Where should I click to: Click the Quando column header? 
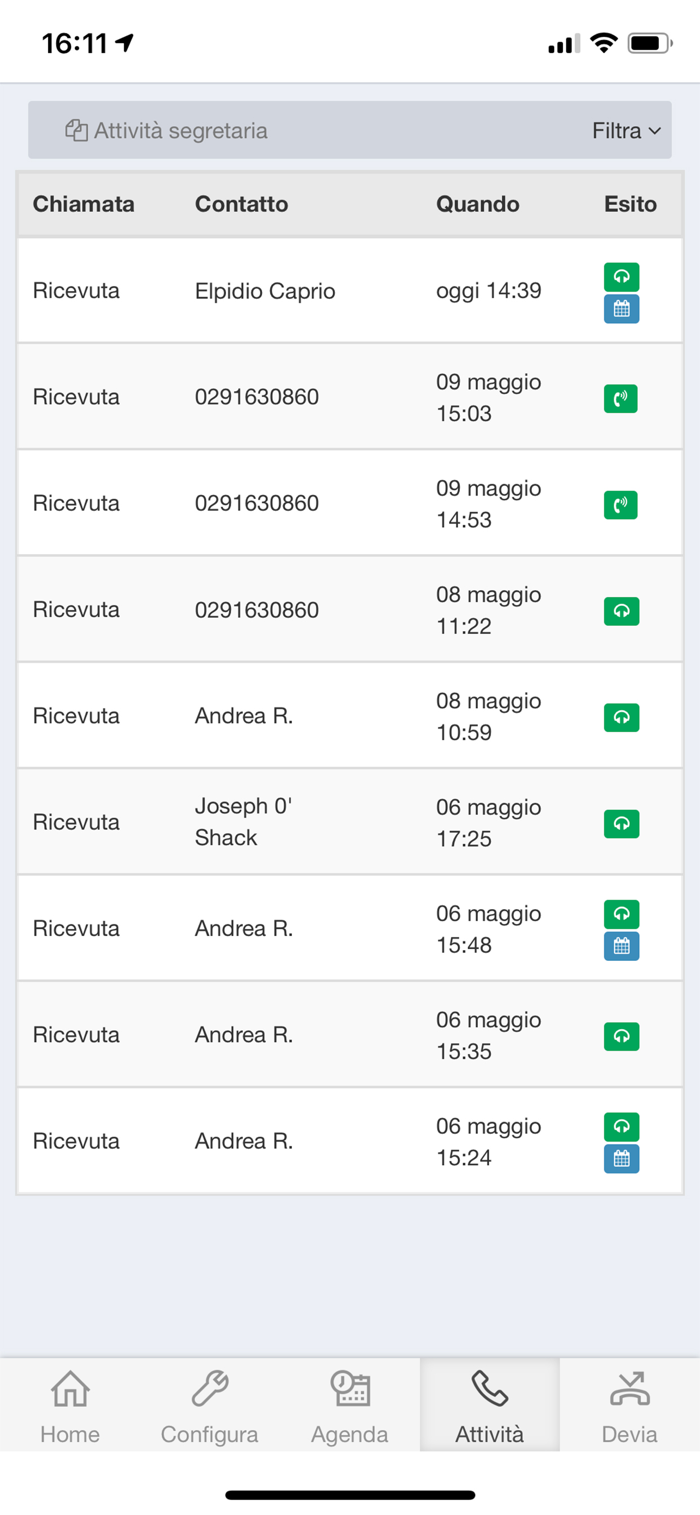tap(478, 204)
